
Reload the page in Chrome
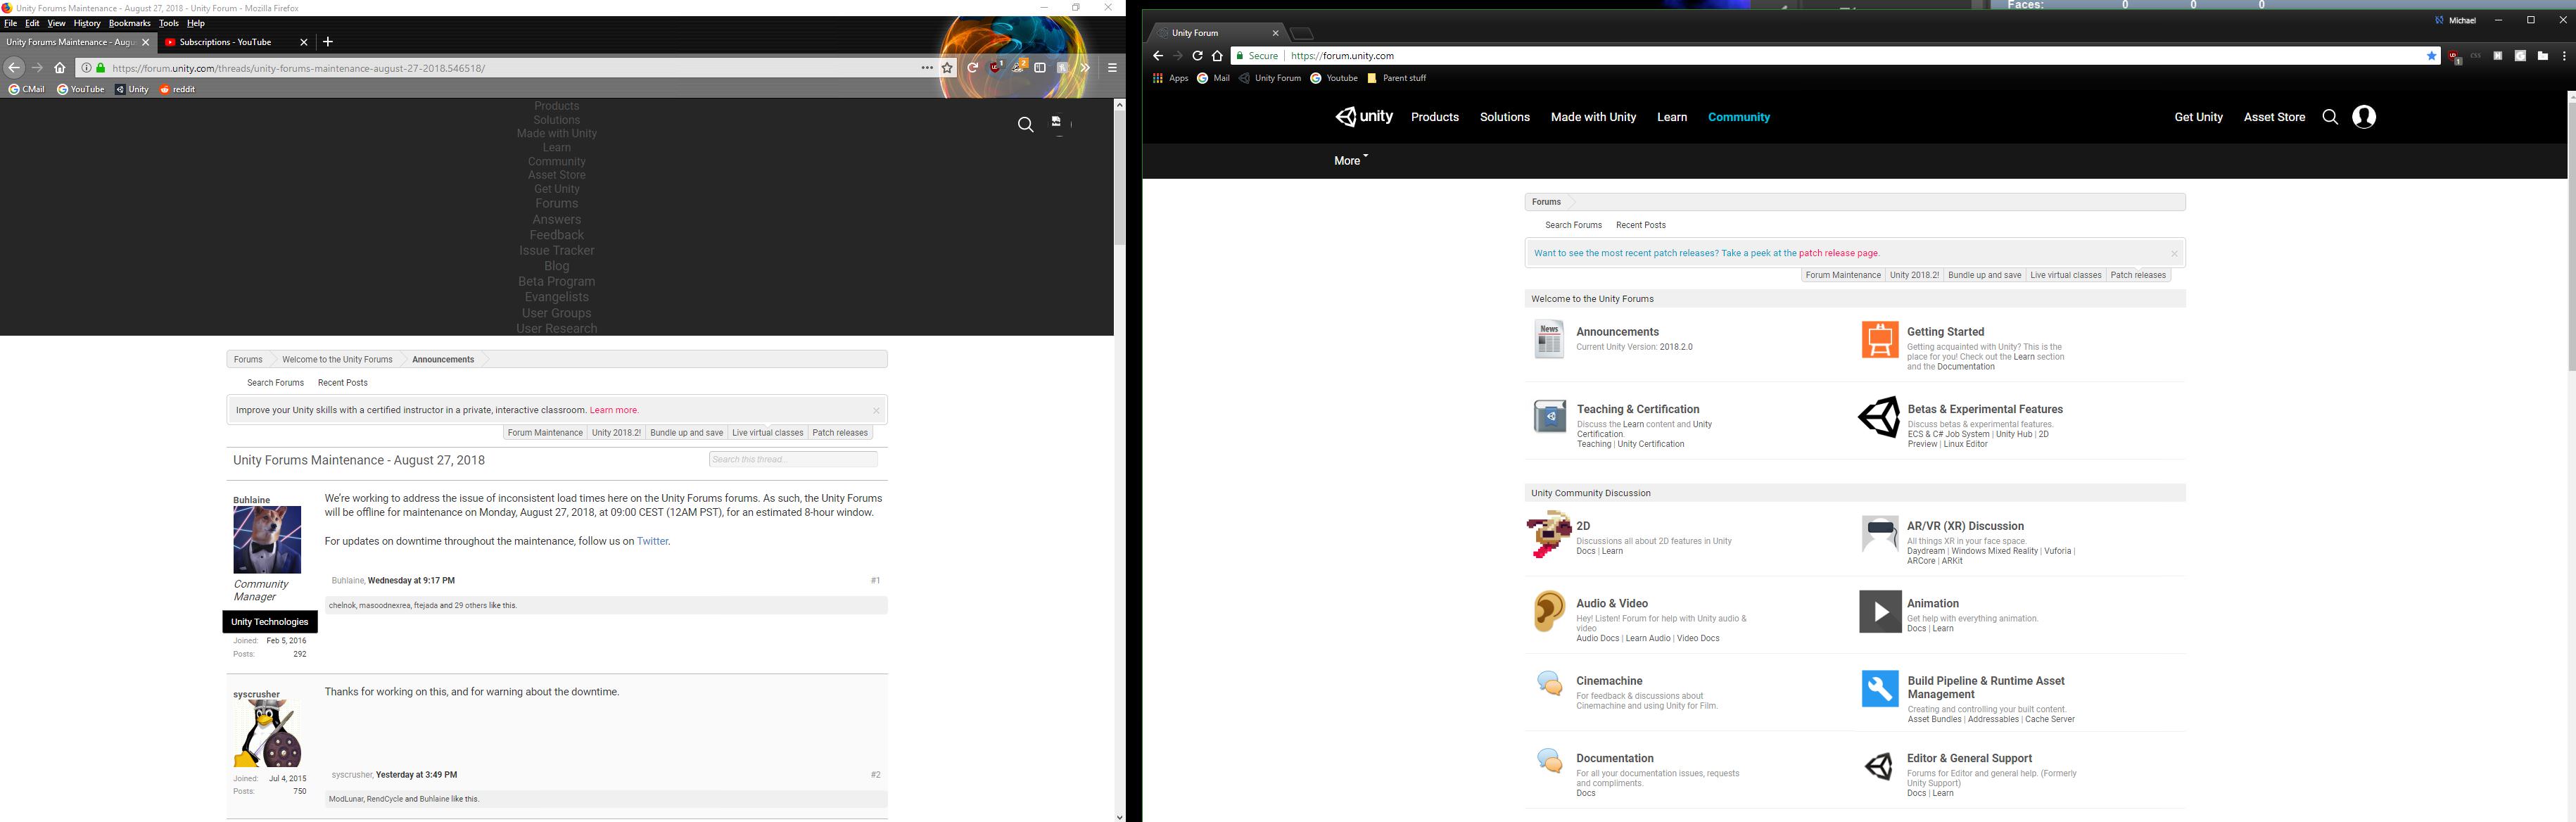(x=1197, y=56)
